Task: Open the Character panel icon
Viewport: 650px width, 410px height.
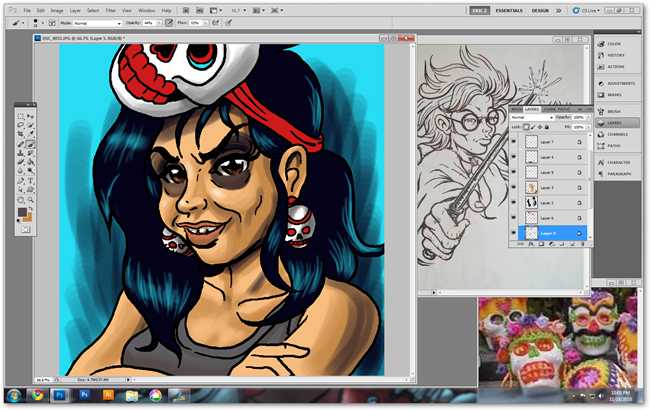Action: pos(601,163)
